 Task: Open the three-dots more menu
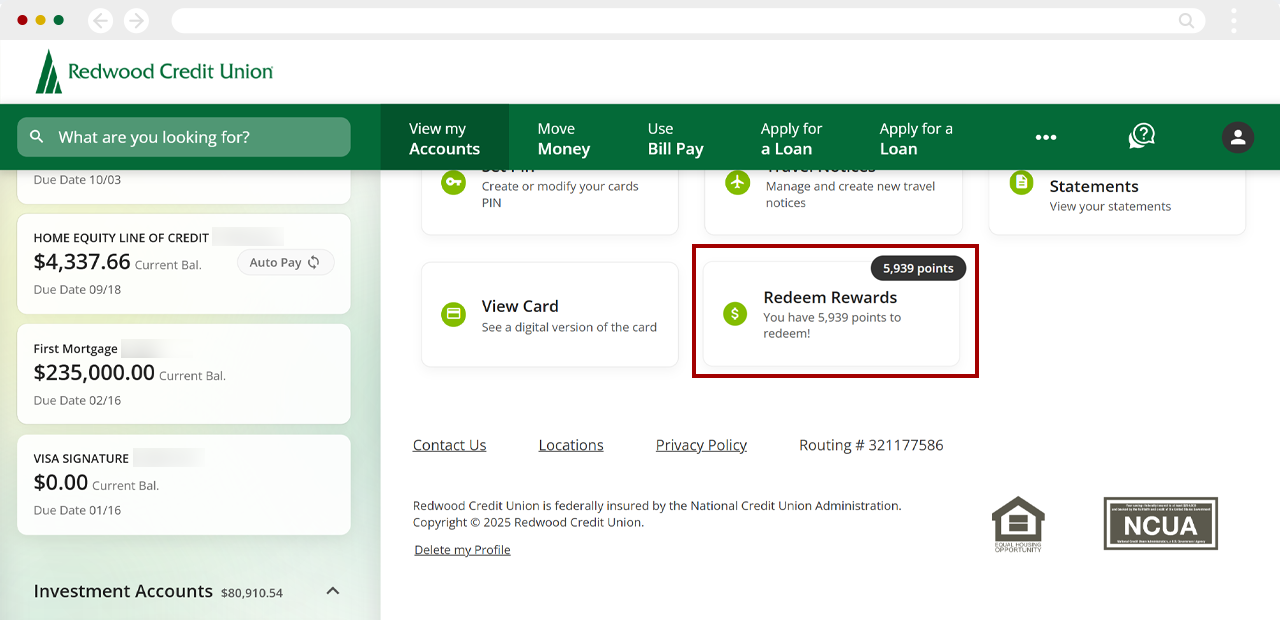coord(1046,138)
